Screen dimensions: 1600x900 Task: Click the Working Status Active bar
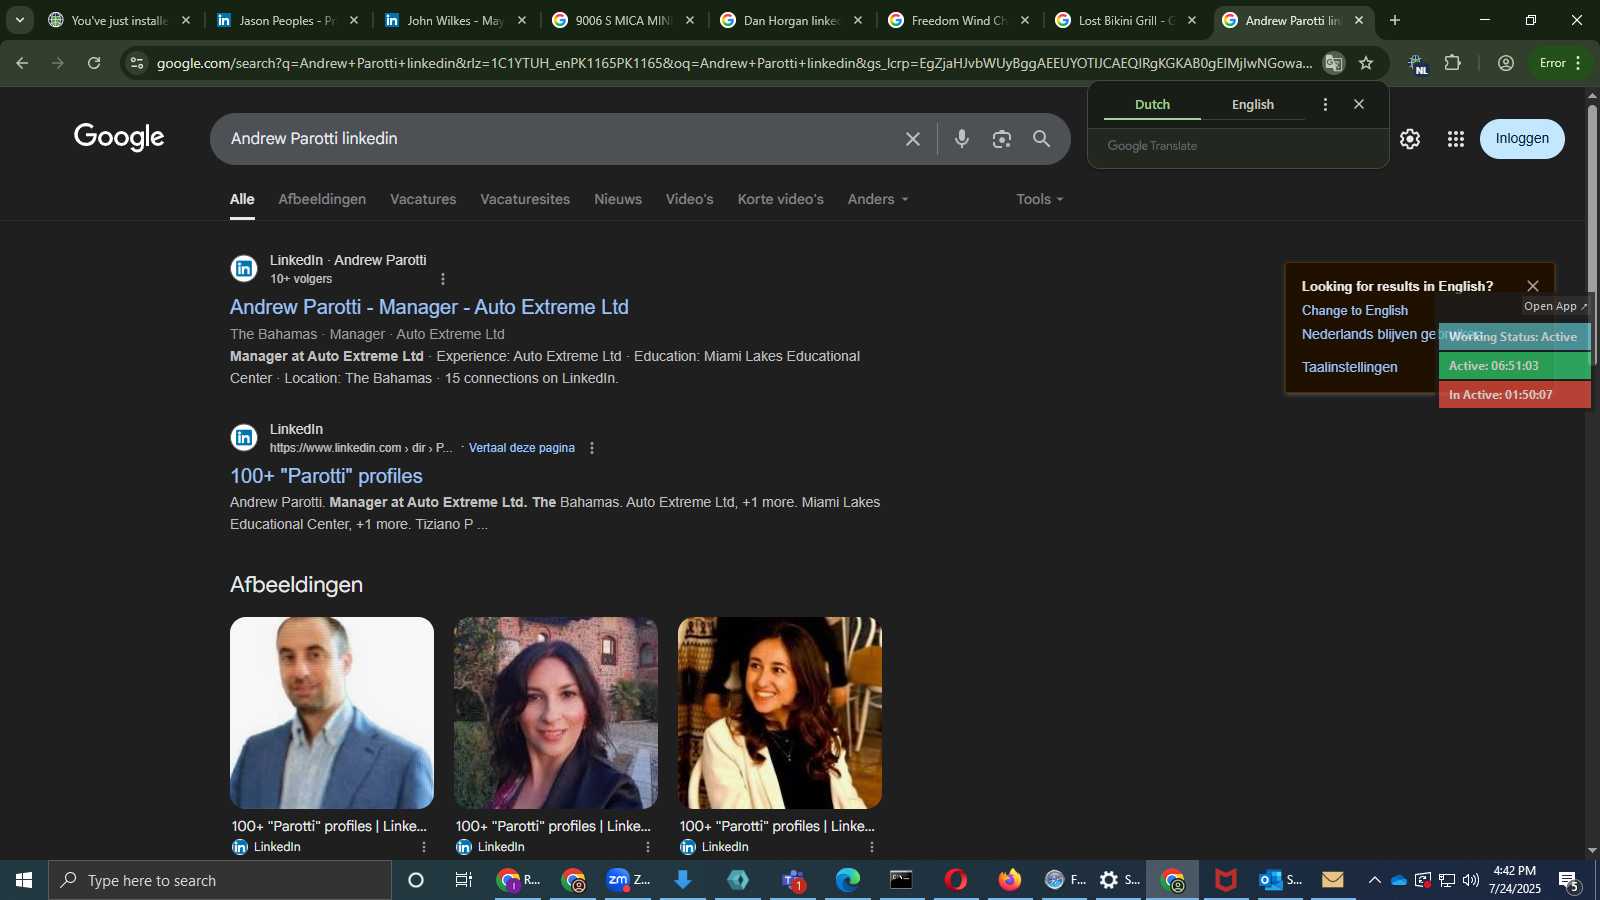(1514, 337)
